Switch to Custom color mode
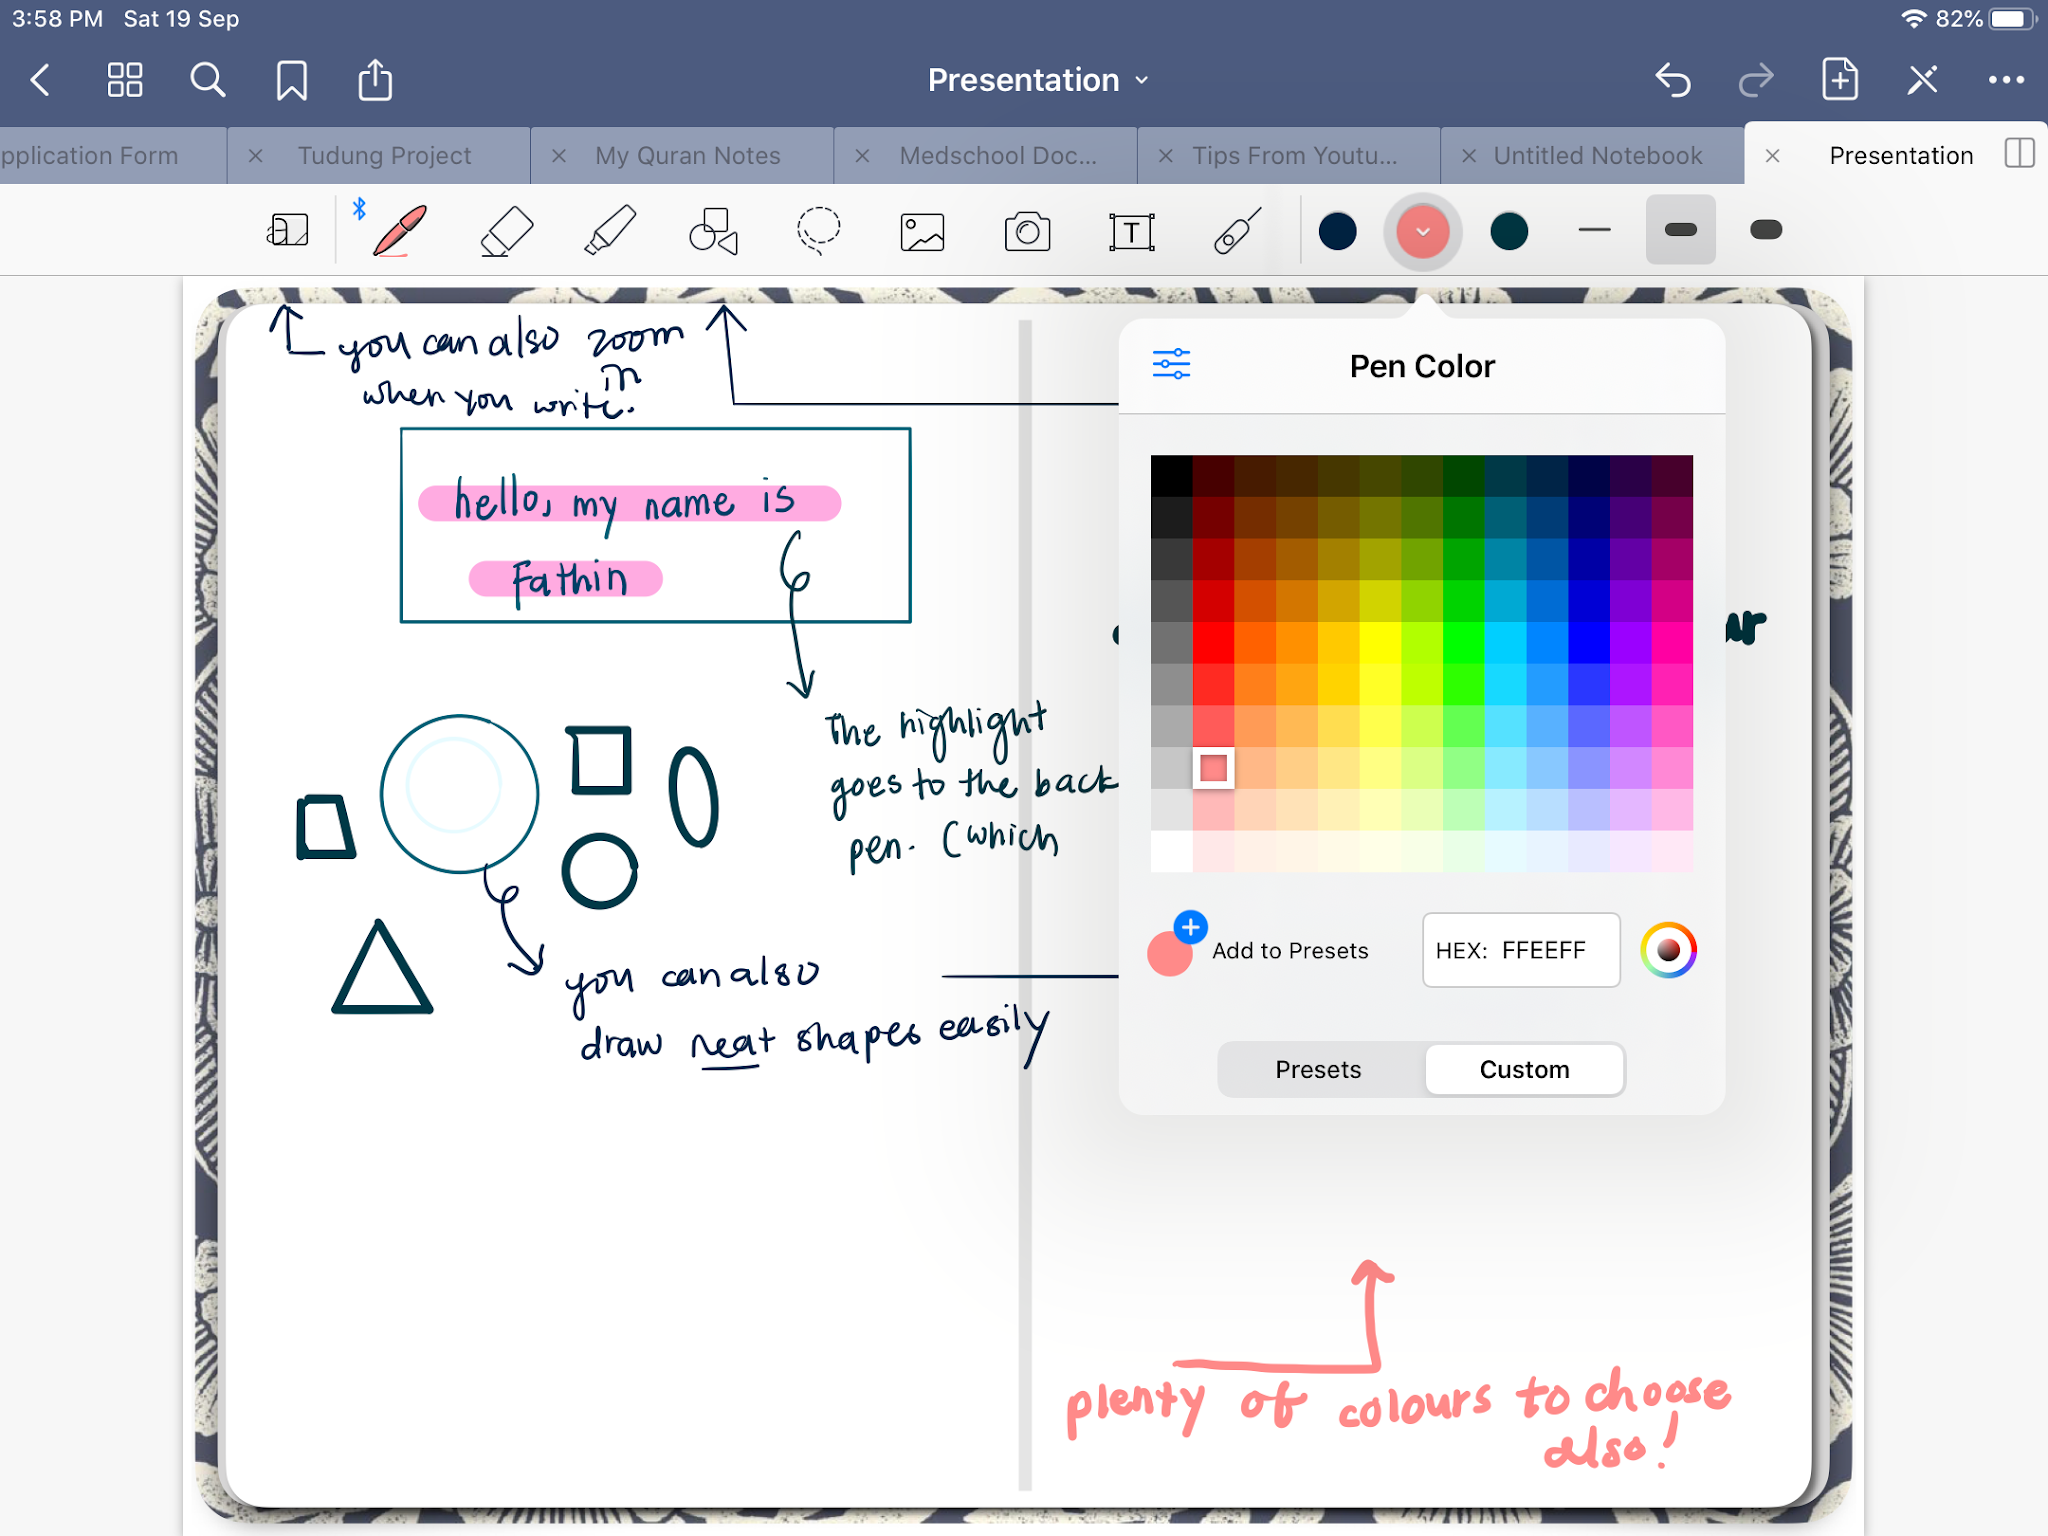The image size is (2048, 1536). click(x=1524, y=1070)
